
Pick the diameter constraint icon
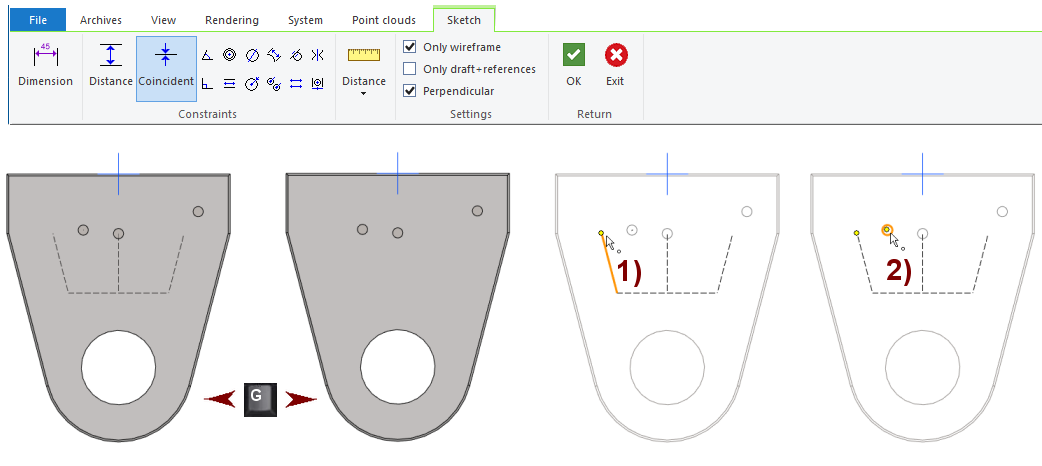click(x=251, y=56)
